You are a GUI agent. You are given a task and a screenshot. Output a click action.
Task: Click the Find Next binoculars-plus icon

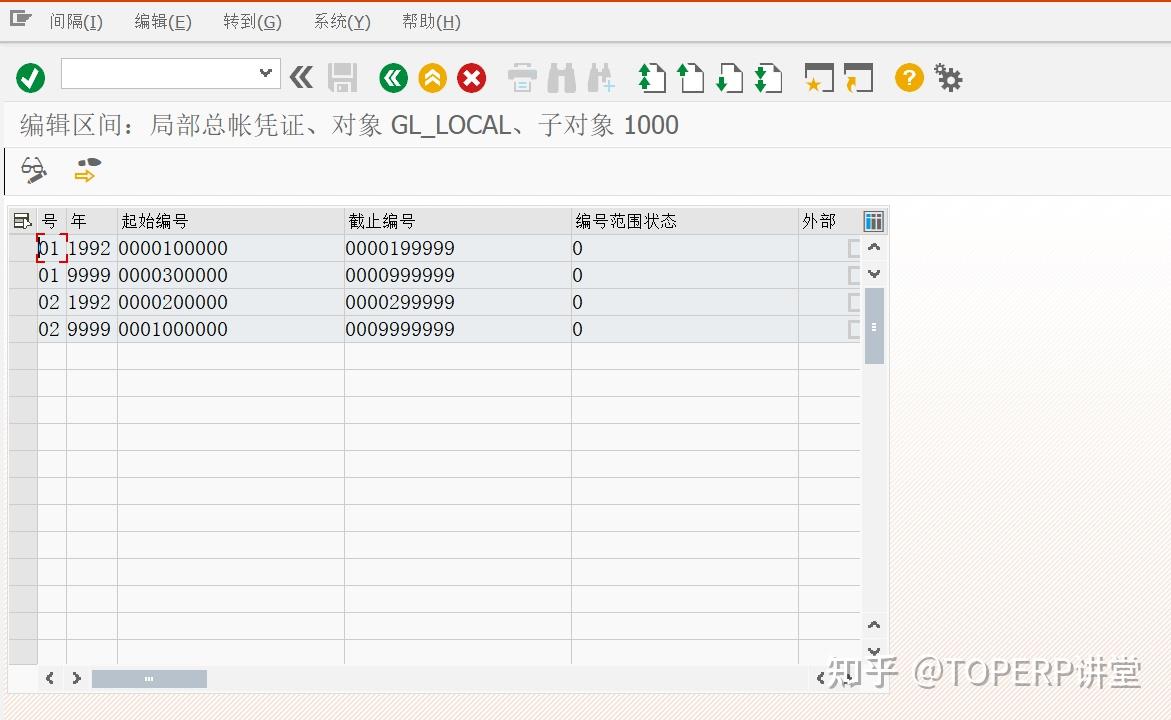[601, 78]
